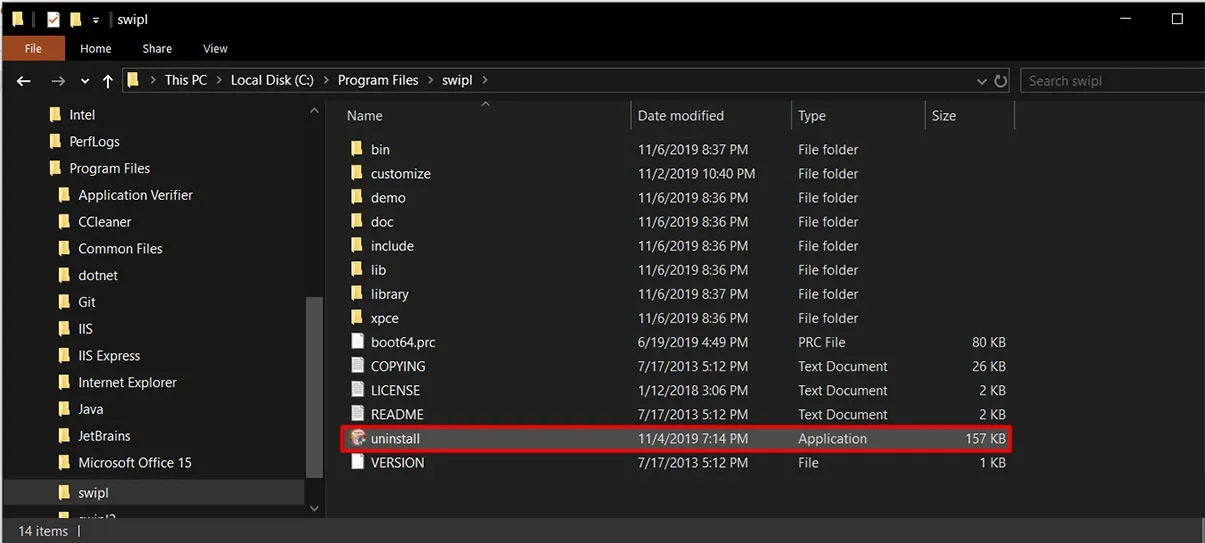
Task: Open the recent locations dropdown arrow
Action: coord(84,82)
